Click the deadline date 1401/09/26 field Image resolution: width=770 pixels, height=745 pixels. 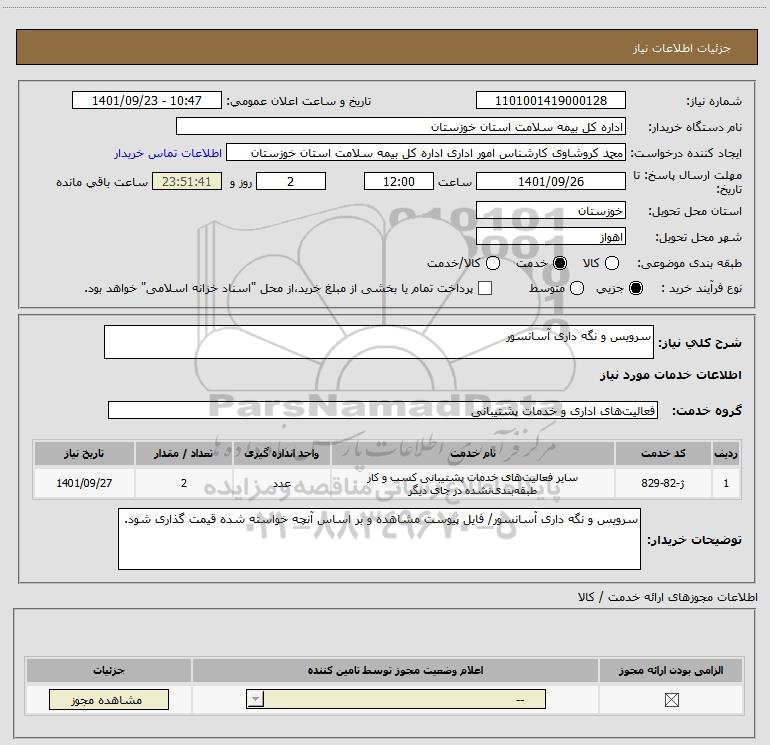tap(550, 181)
